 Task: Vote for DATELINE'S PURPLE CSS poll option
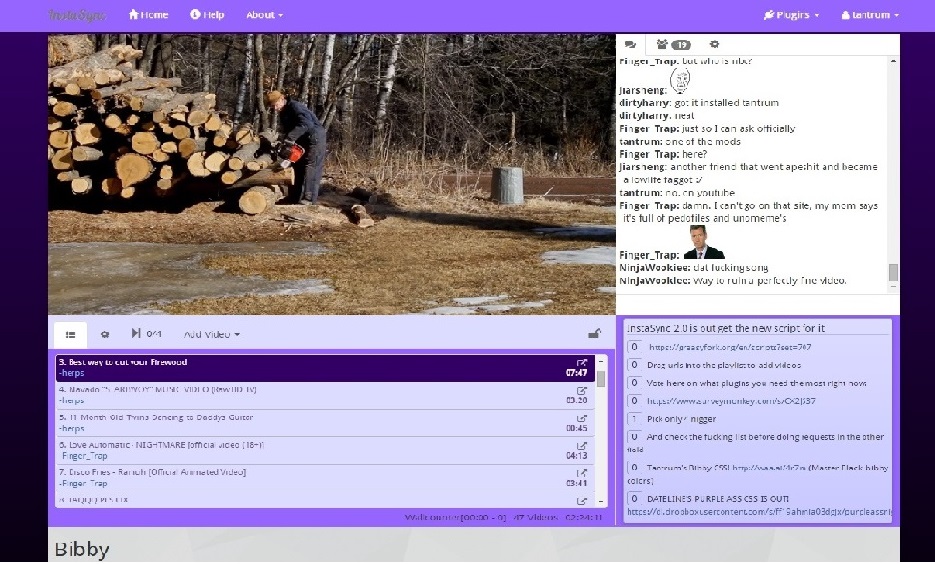click(x=634, y=498)
